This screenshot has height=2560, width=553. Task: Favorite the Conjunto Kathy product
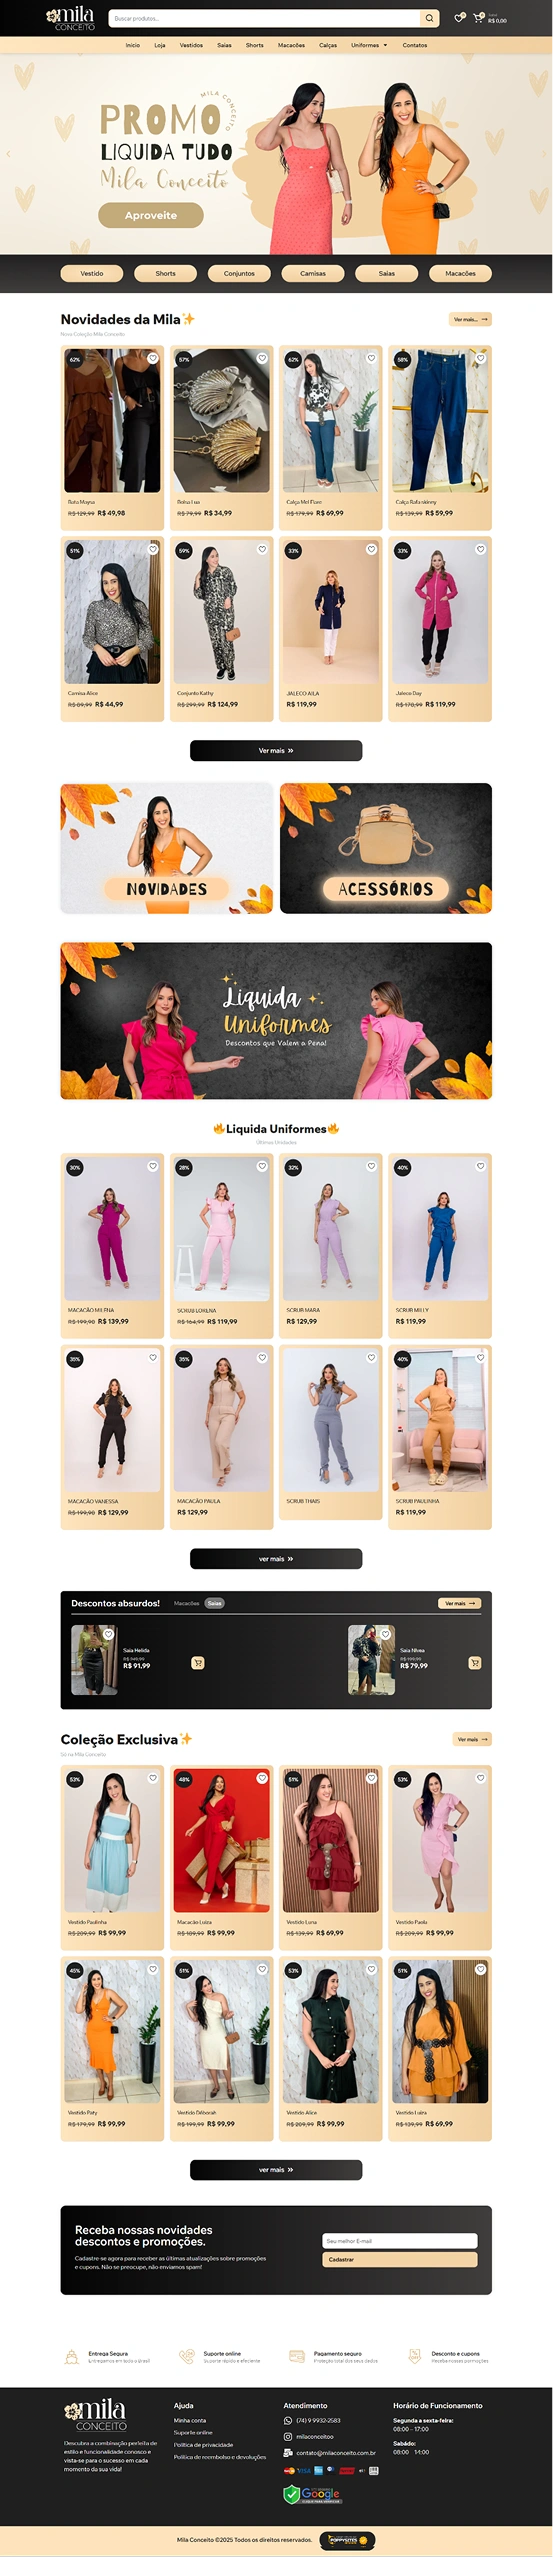point(262,549)
